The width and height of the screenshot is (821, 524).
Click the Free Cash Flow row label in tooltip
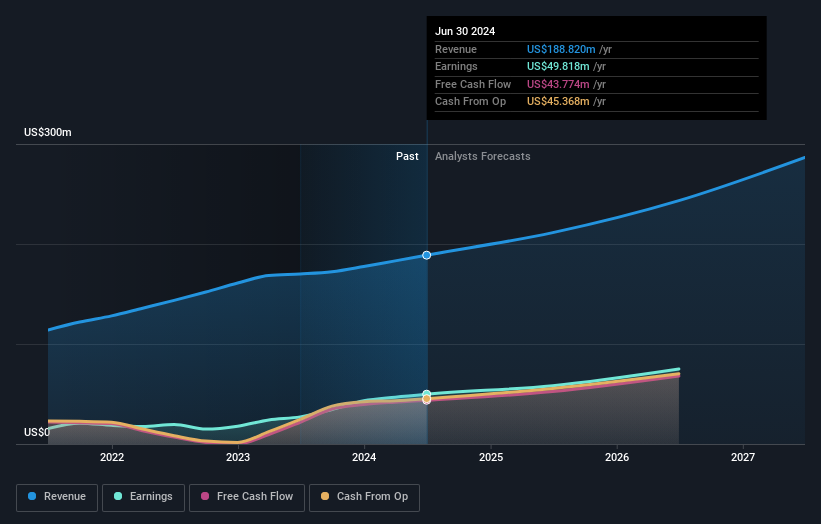pos(473,84)
